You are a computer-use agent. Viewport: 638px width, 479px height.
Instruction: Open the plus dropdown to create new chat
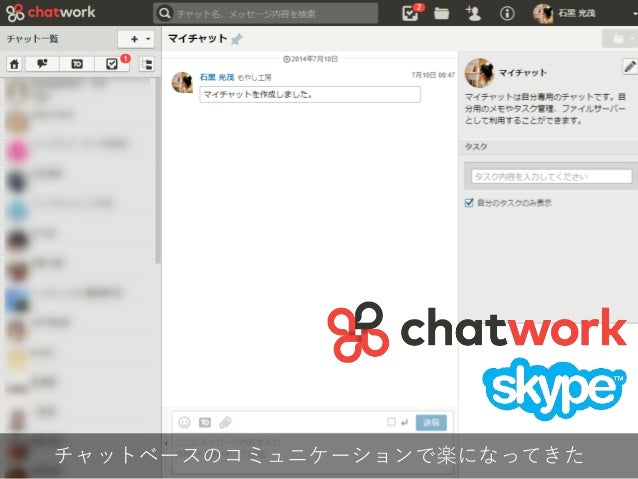(x=136, y=39)
